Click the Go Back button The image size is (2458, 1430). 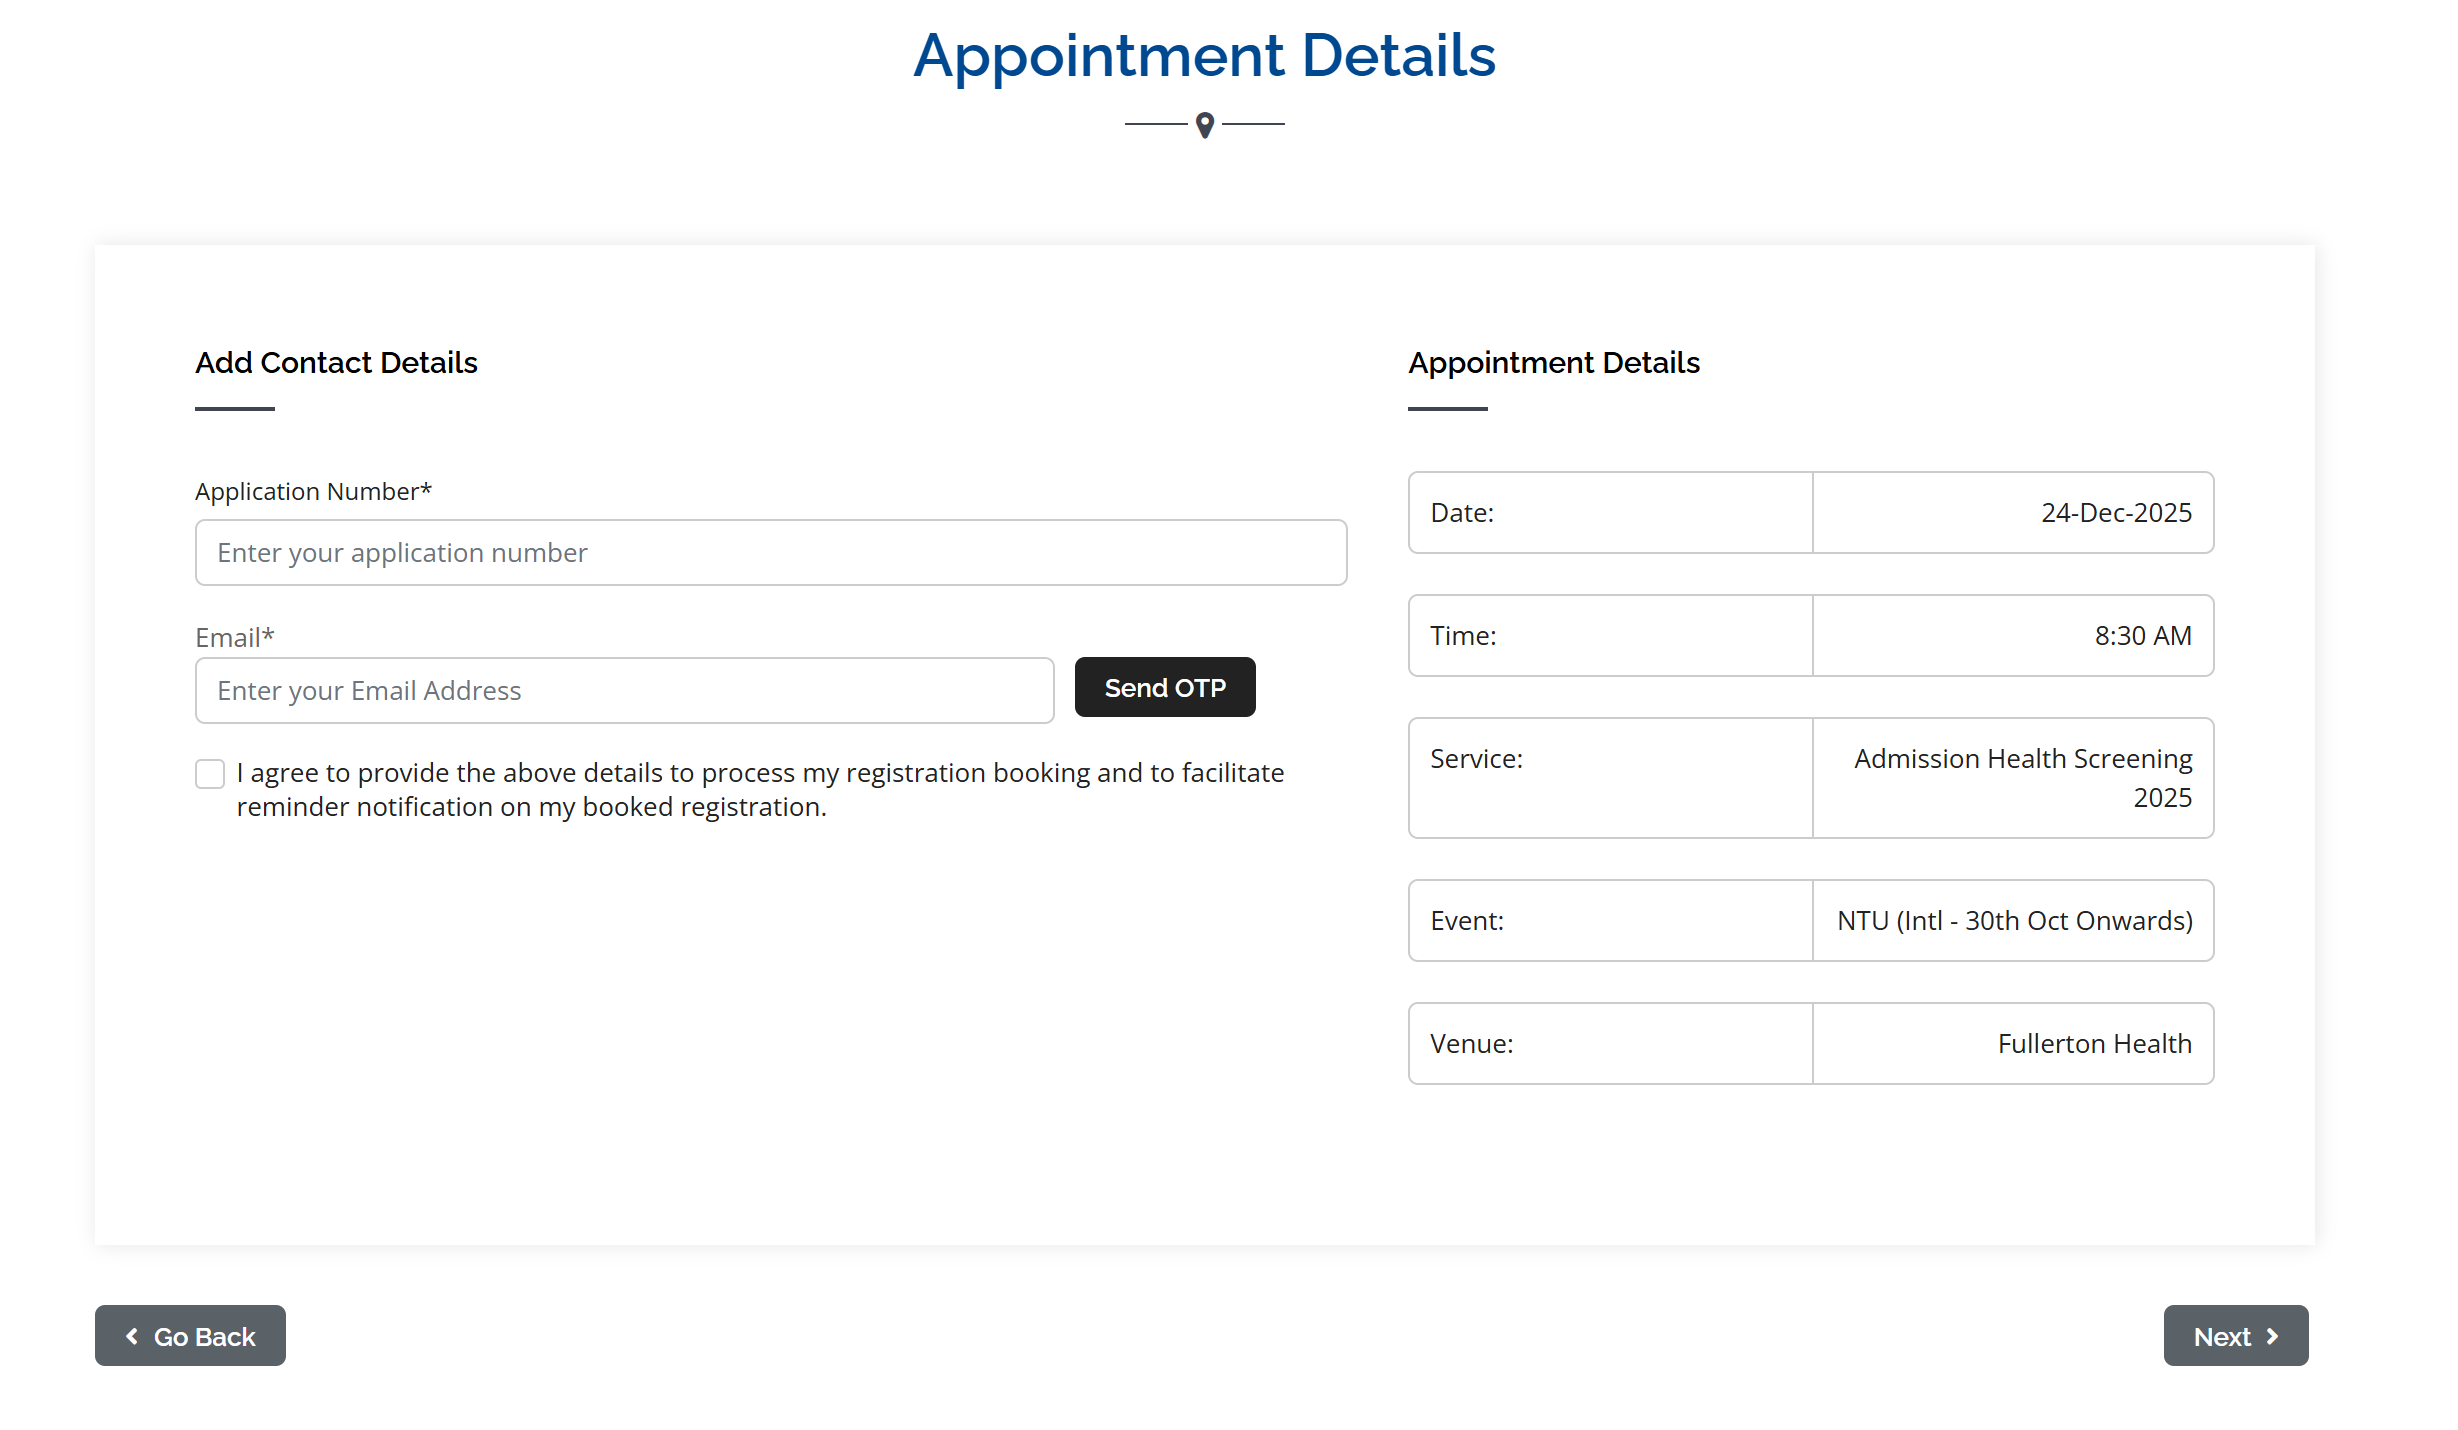(x=190, y=1336)
